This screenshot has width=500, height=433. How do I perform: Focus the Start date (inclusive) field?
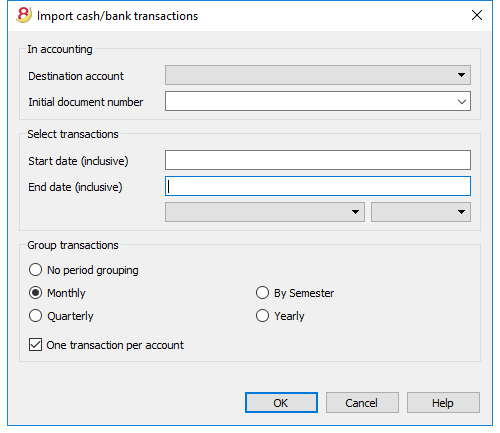tap(318, 160)
